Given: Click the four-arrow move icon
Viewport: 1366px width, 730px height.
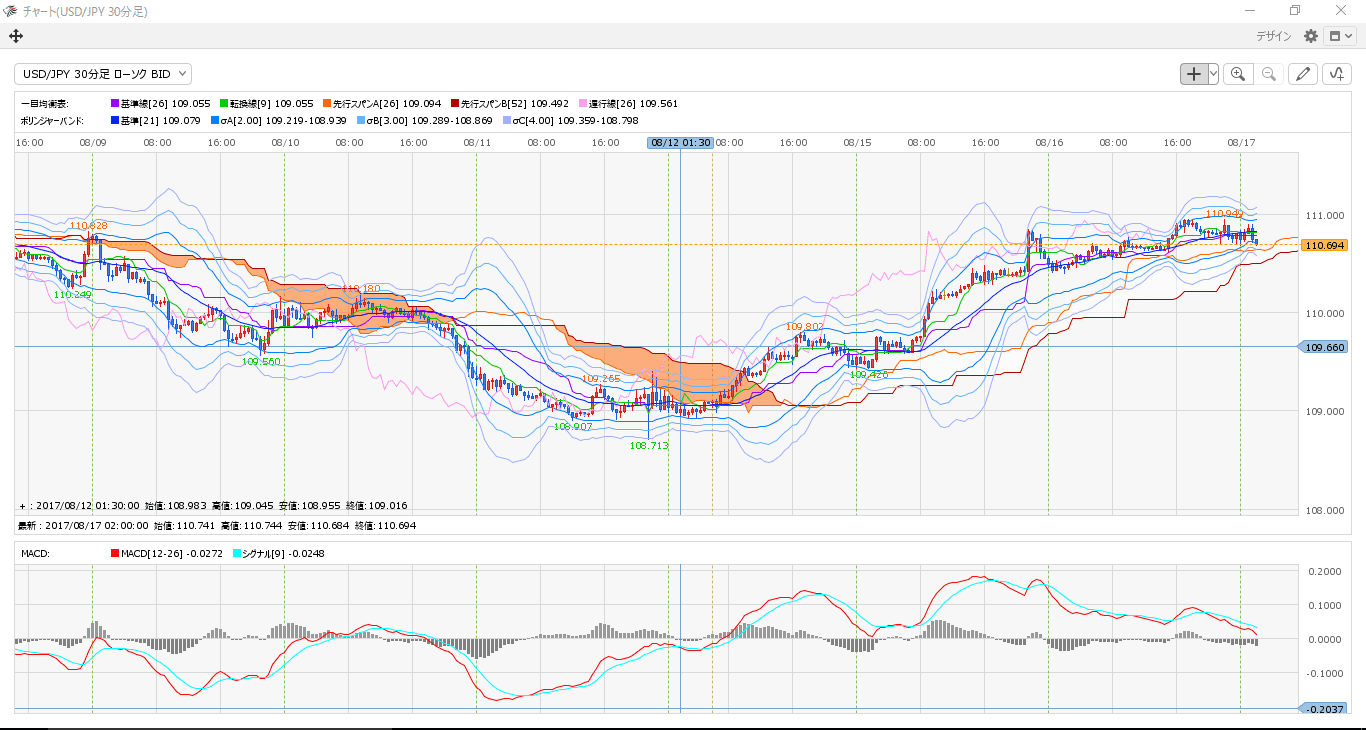Looking at the screenshot, I should click(x=15, y=36).
